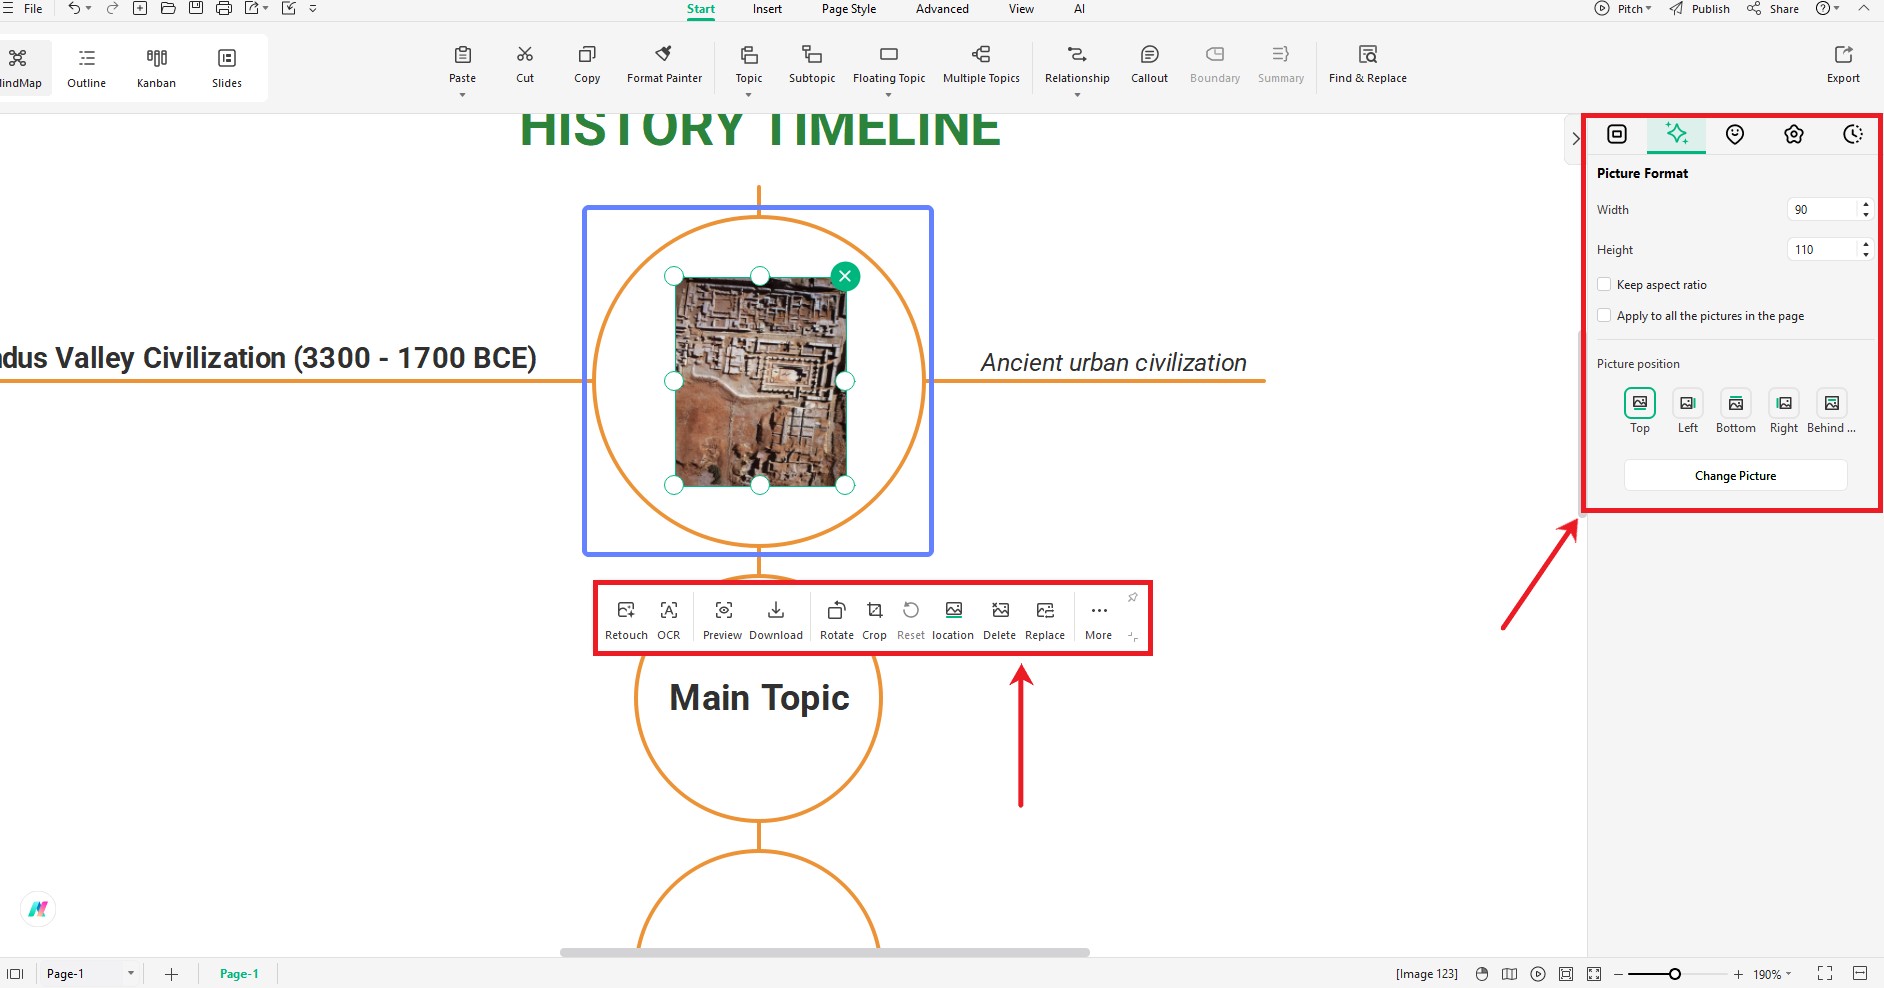Toggle the page list panel icon
The width and height of the screenshot is (1884, 988).
[x=15, y=974]
